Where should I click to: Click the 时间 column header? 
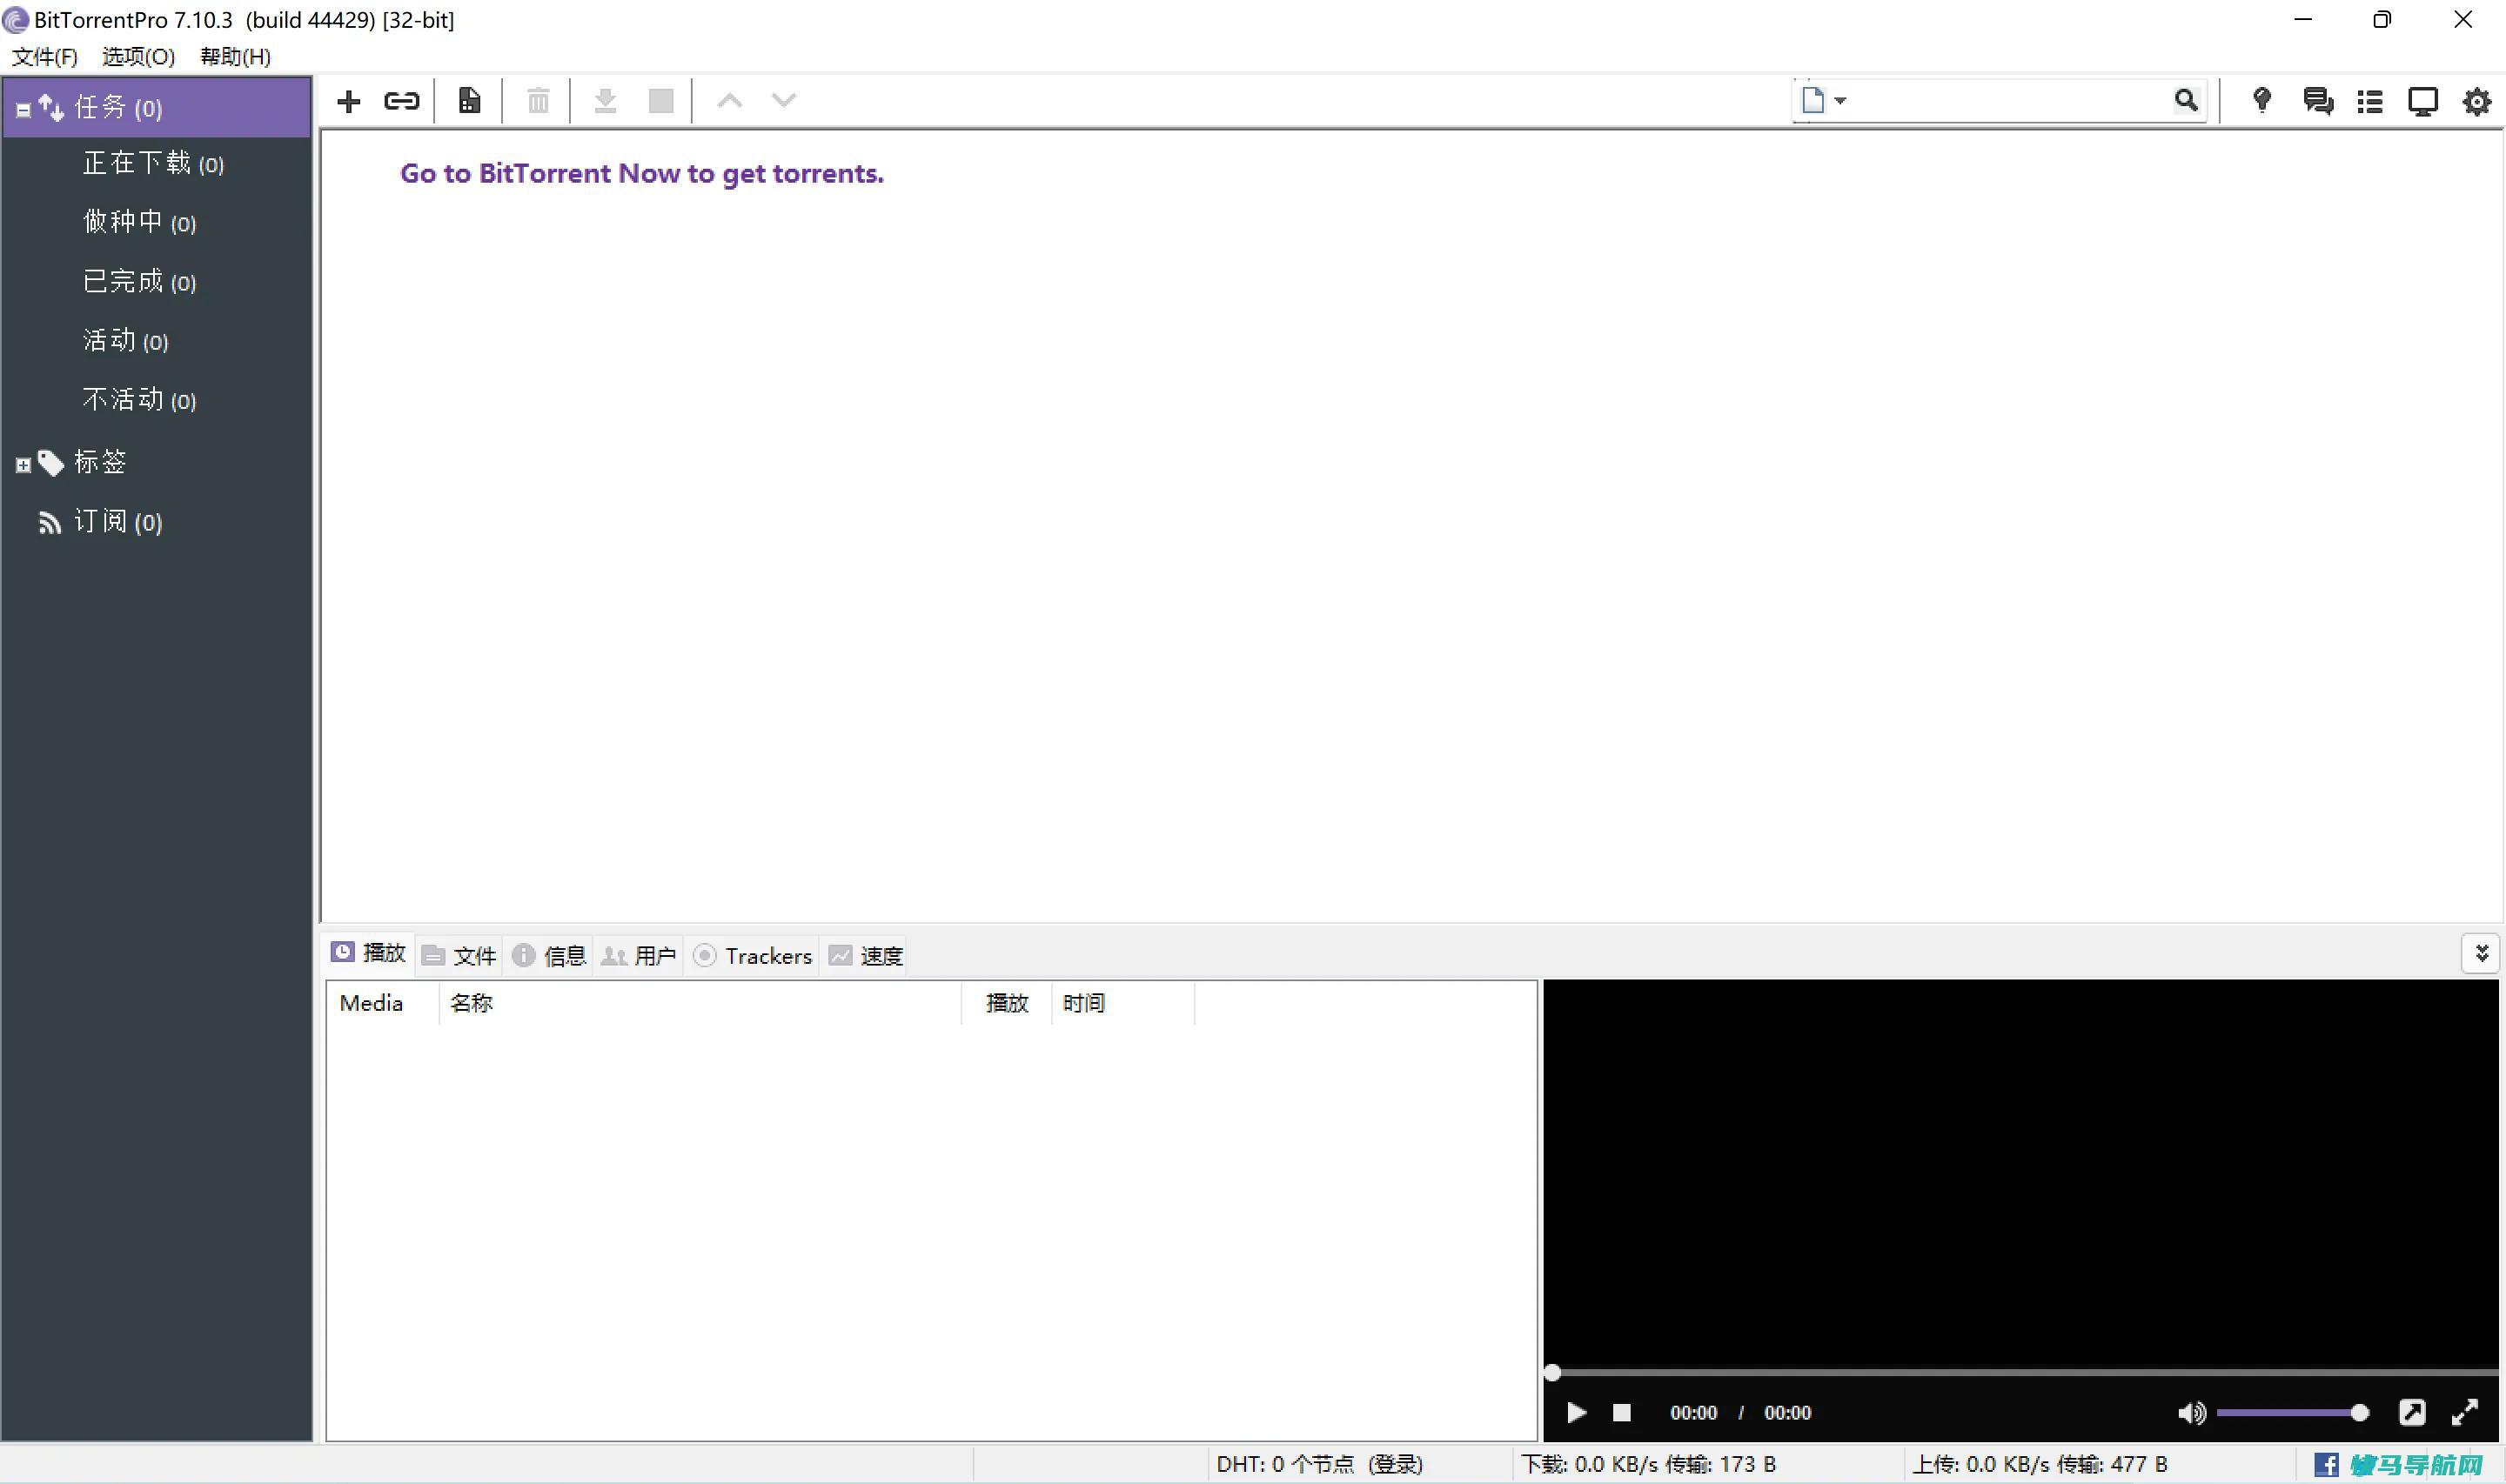pos(1123,1003)
